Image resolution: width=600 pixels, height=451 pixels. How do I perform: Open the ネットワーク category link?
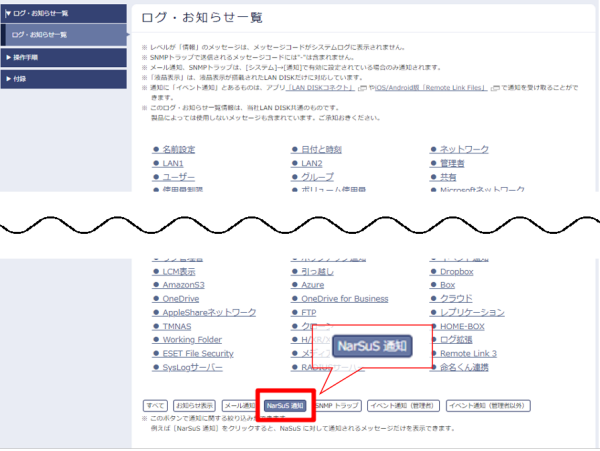pyautogui.click(x=464, y=148)
